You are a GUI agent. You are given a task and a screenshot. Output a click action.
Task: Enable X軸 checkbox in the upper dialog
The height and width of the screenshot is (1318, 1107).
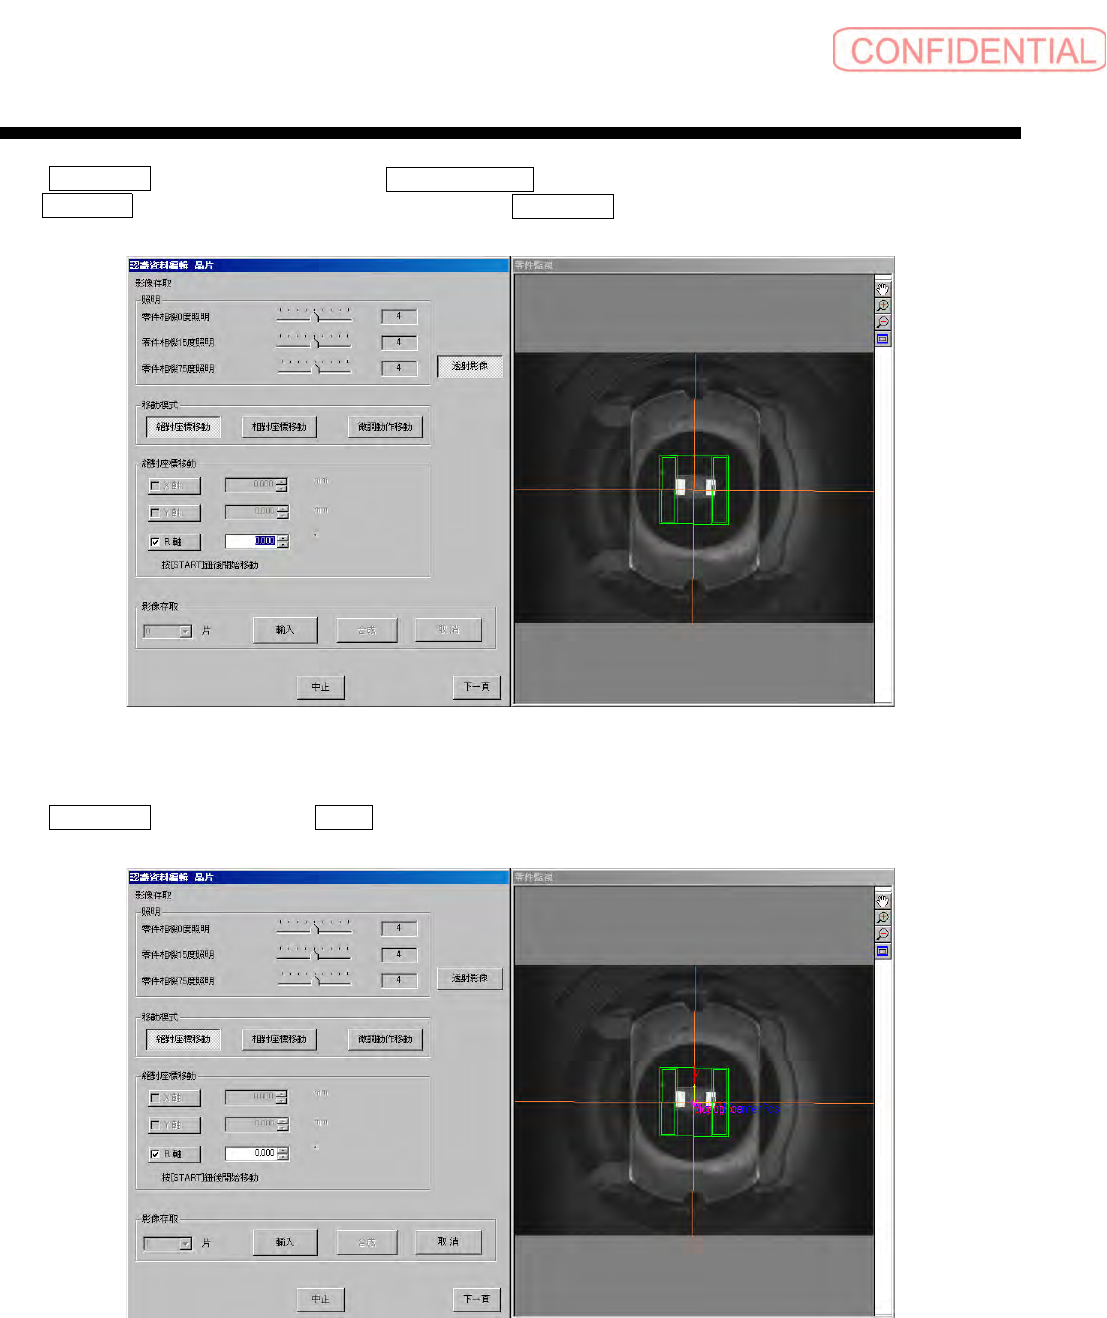tap(155, 486)
